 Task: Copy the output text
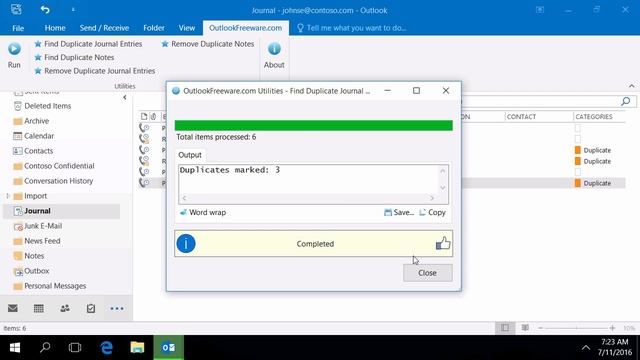[x=432, y=212]
